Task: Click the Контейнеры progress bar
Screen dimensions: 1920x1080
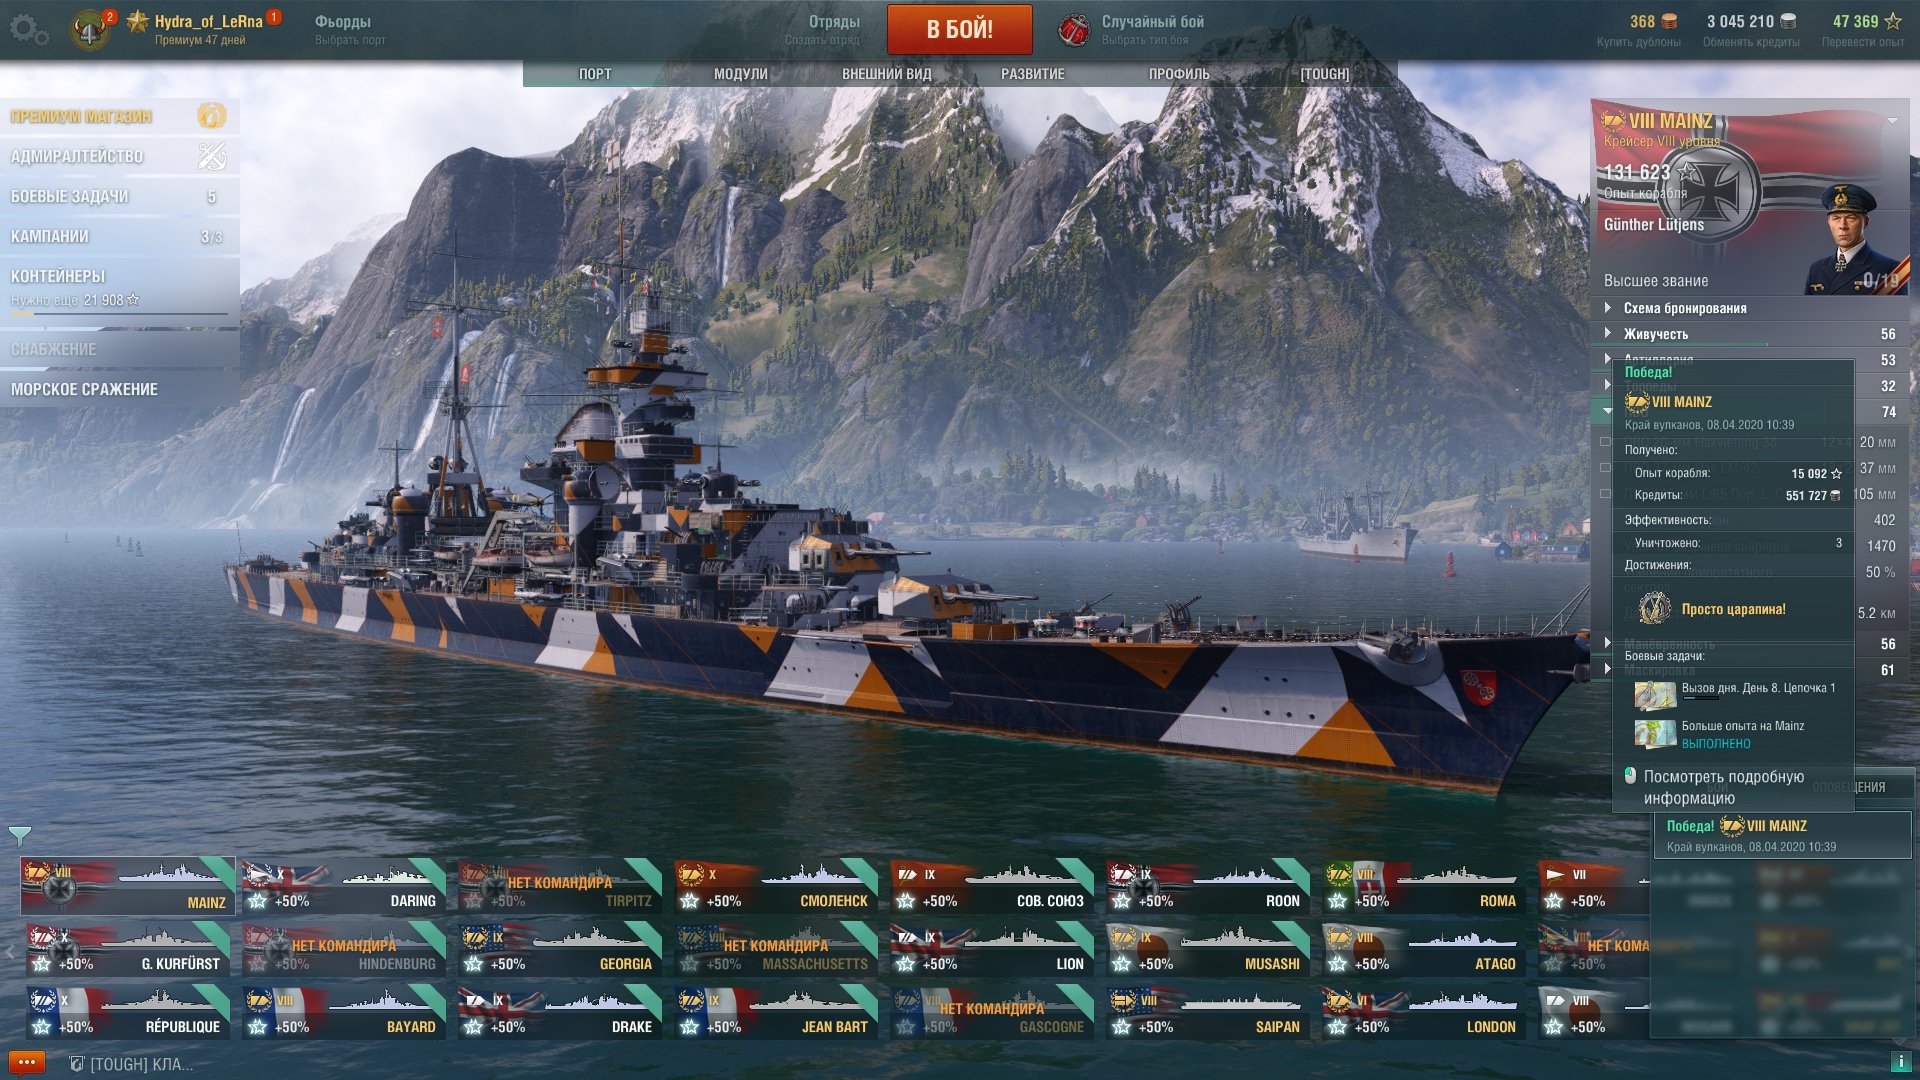Action: (119, 314)
